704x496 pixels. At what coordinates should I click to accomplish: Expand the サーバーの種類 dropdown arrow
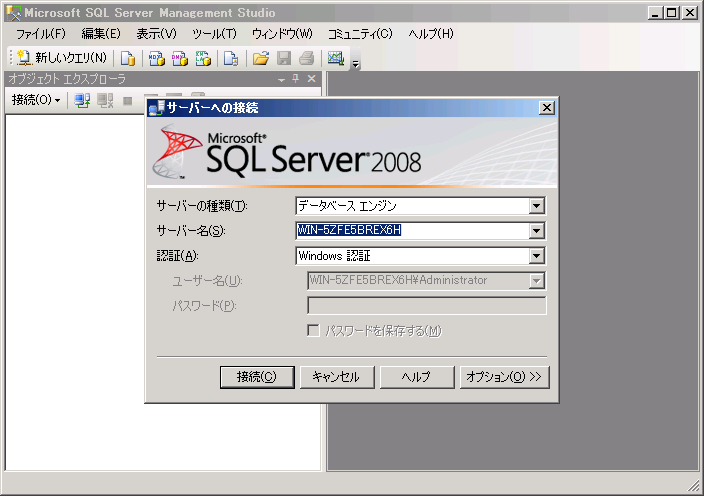537,206
